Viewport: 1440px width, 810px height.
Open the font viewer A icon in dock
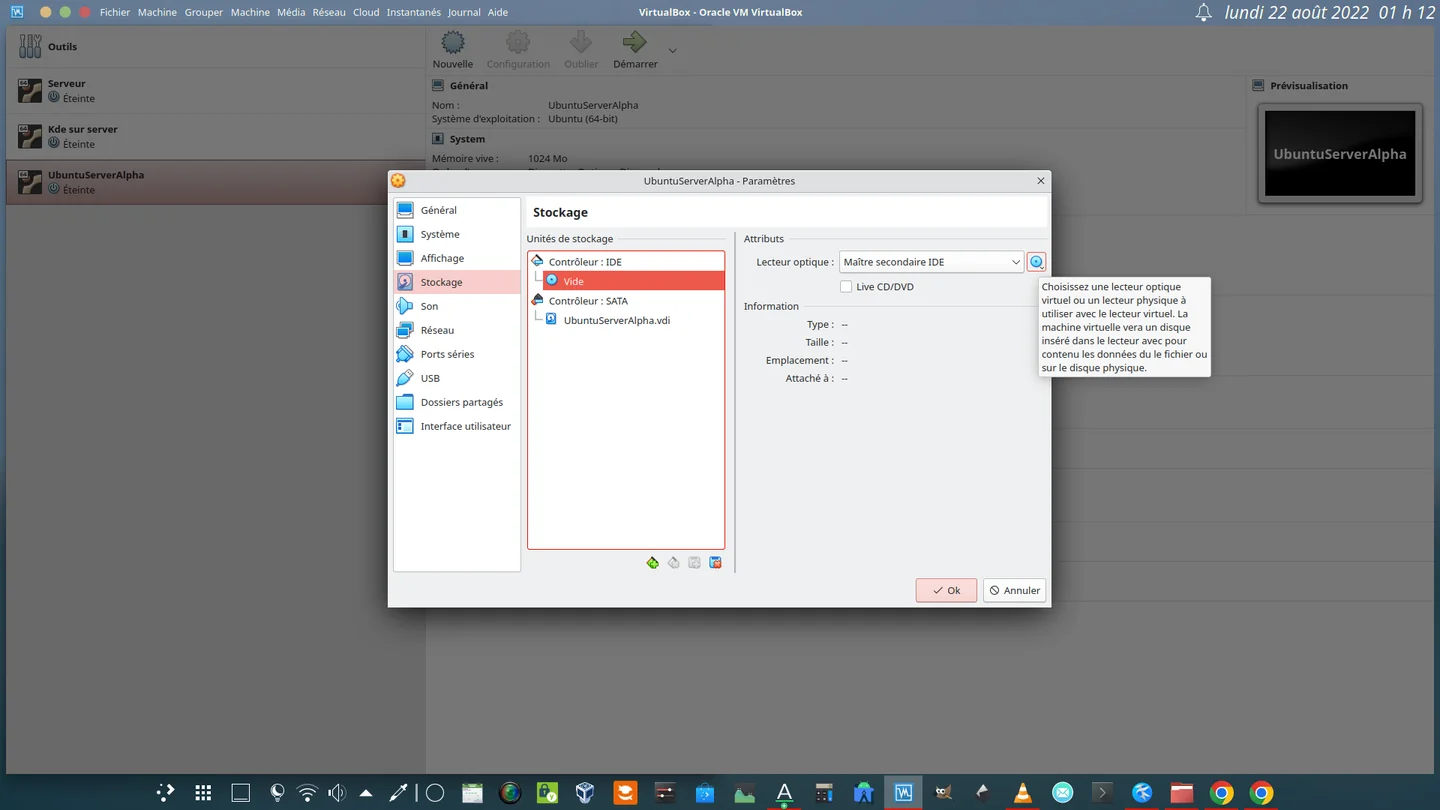[784, 793]
